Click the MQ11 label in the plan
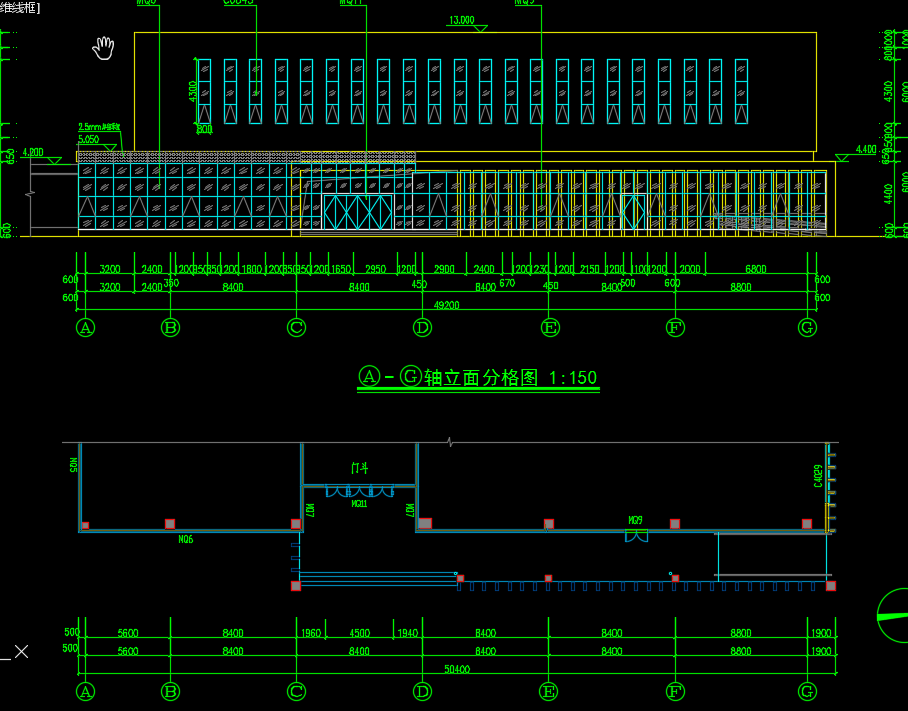The height and width of the screenshot is (711, 908). point(360,504)
